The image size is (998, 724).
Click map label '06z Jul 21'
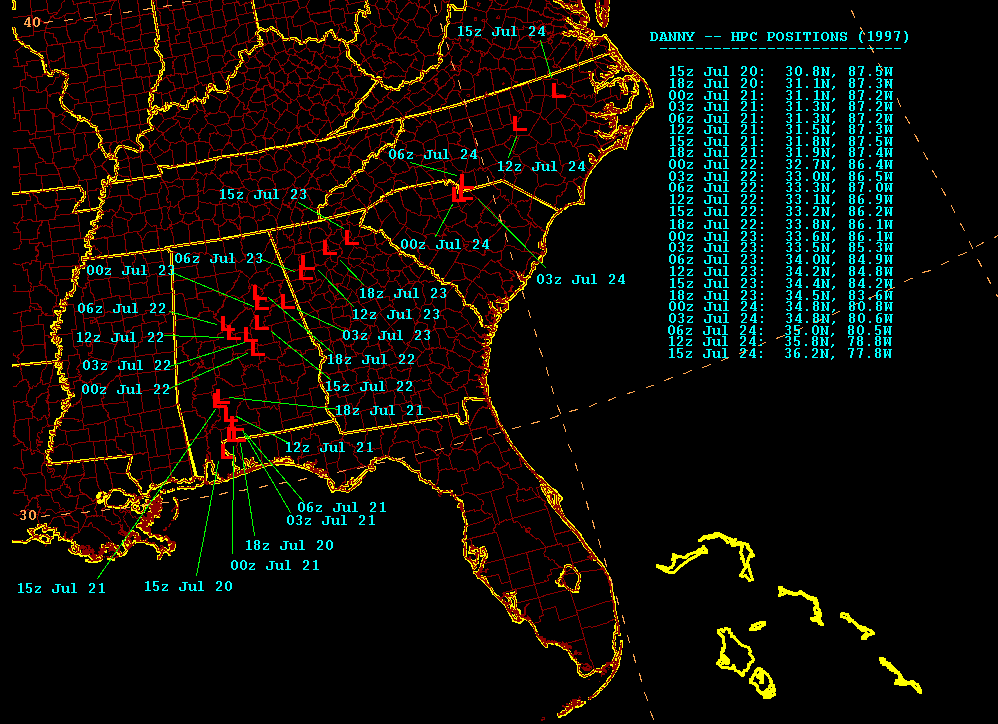[x=342, y=507]
